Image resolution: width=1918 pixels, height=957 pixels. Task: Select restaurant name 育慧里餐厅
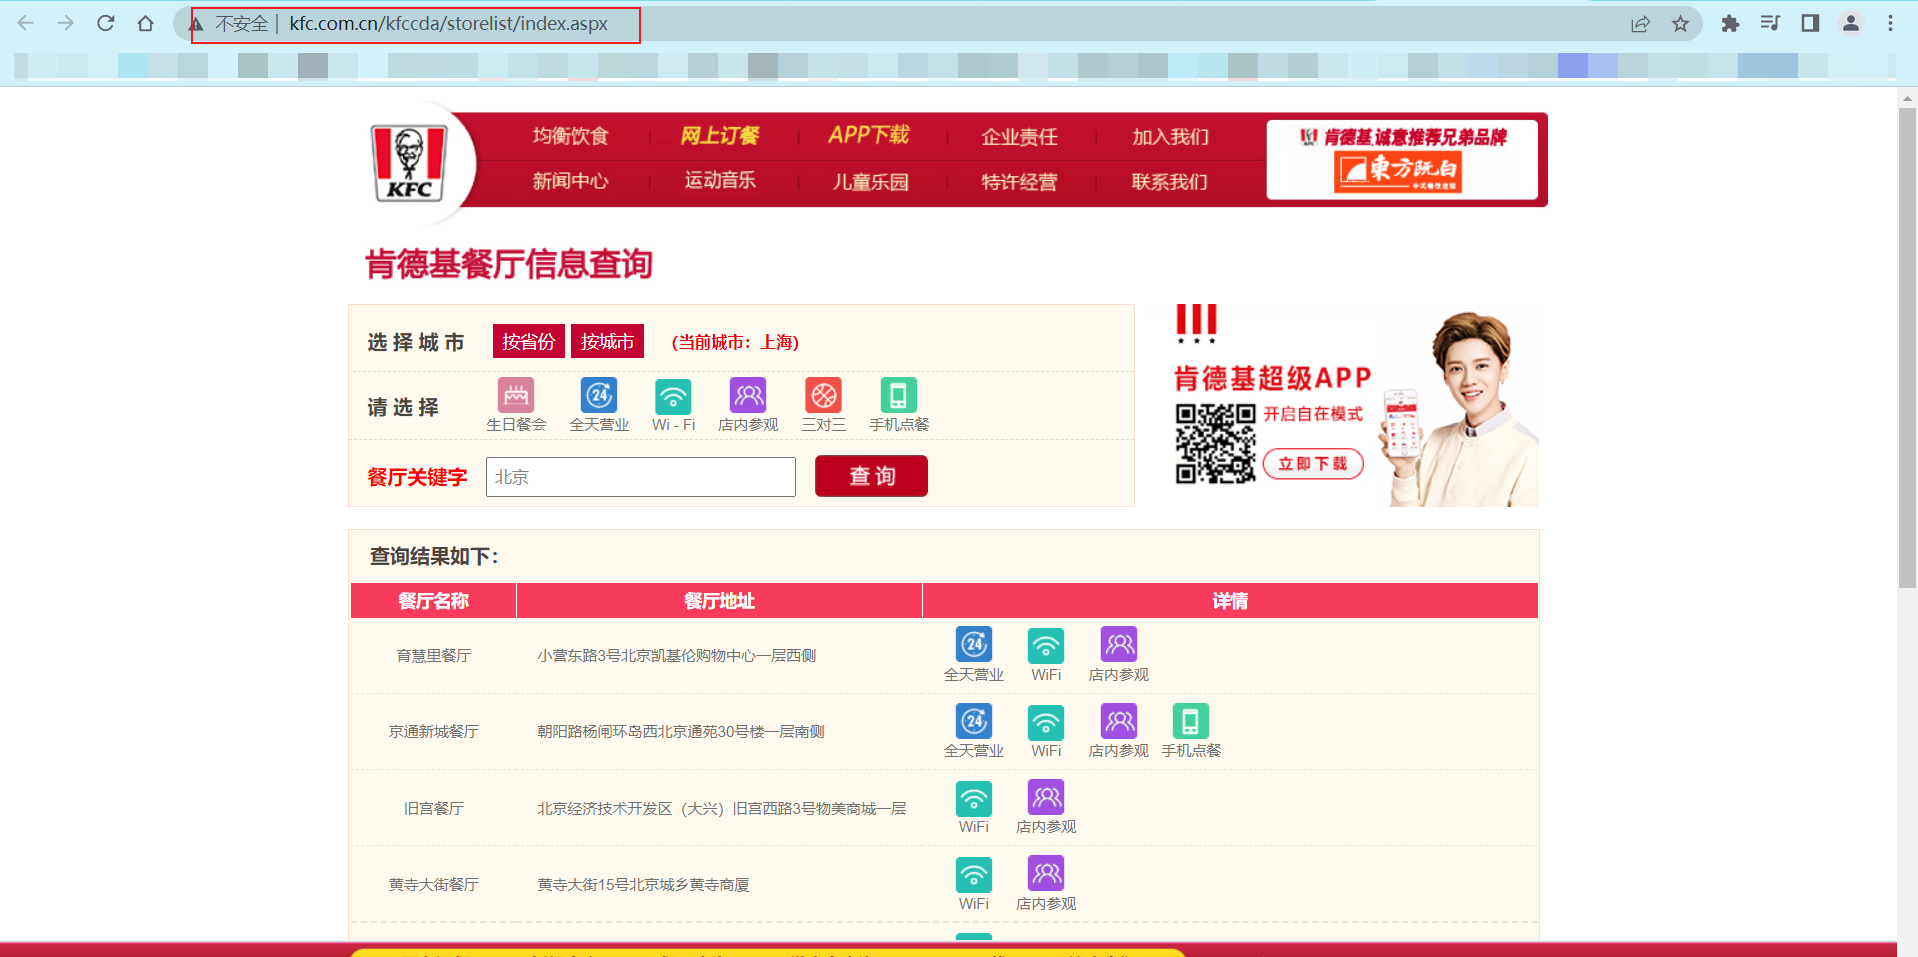coord(434,656)
